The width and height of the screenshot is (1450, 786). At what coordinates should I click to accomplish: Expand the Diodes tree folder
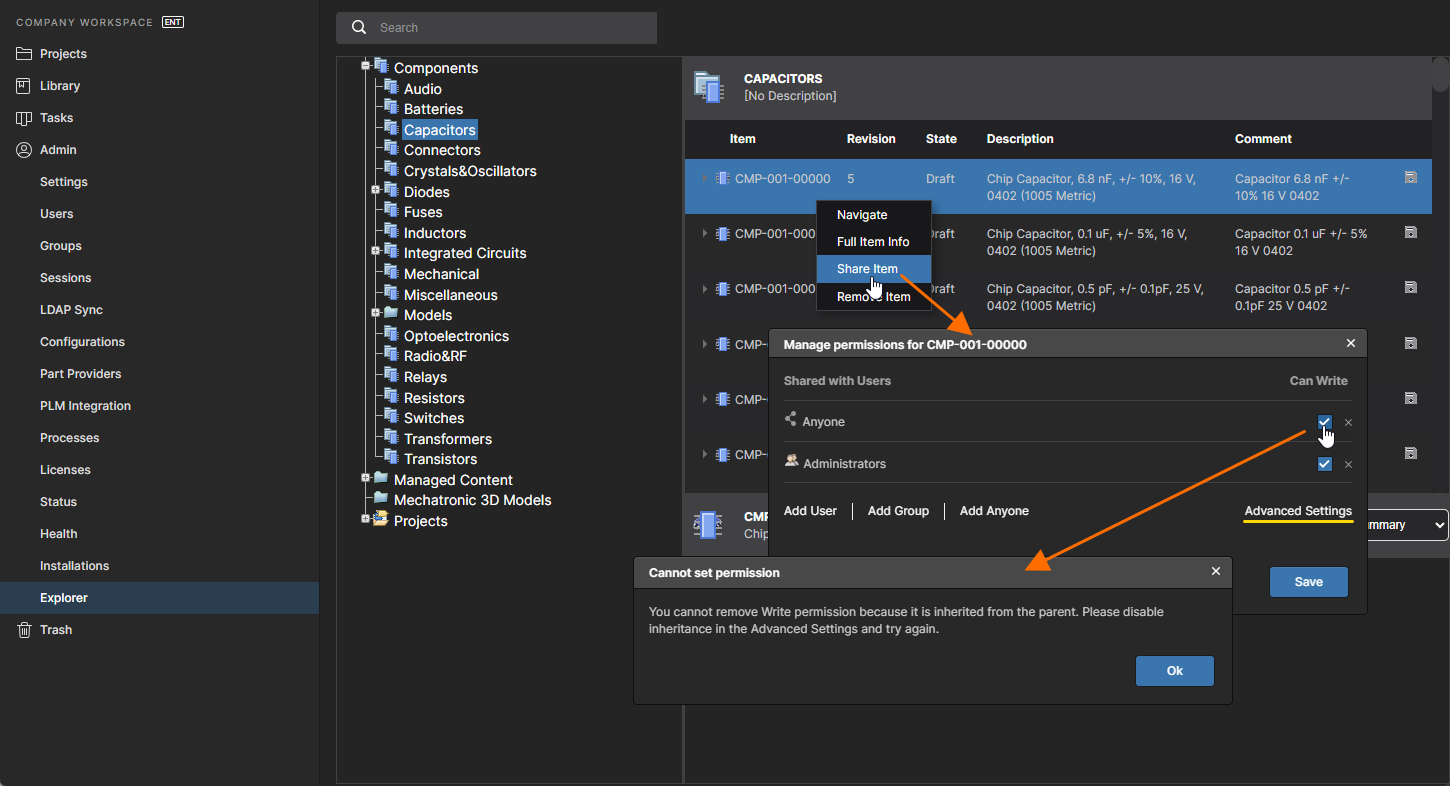(376, 190)
